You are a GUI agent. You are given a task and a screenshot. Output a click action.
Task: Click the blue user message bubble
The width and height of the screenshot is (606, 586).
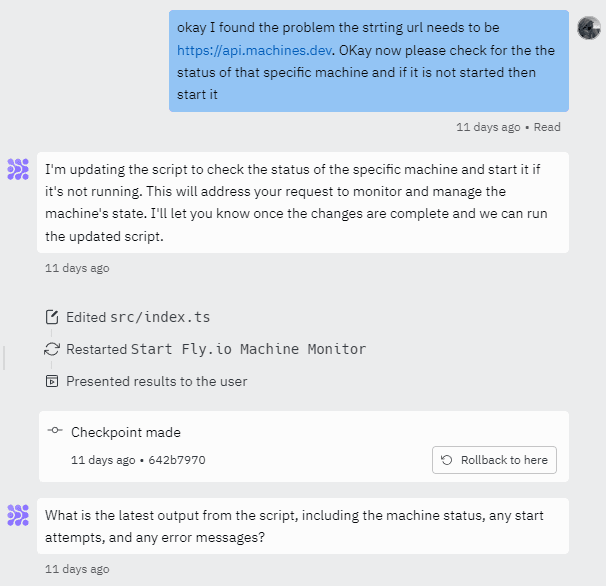(x=368, y=61)
